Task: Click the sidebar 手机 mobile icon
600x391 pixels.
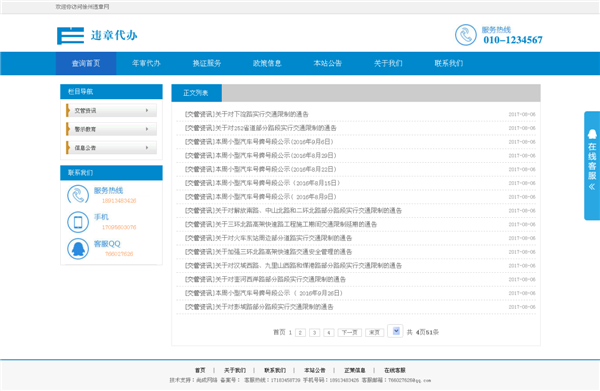Action: [x=78, y=222]
